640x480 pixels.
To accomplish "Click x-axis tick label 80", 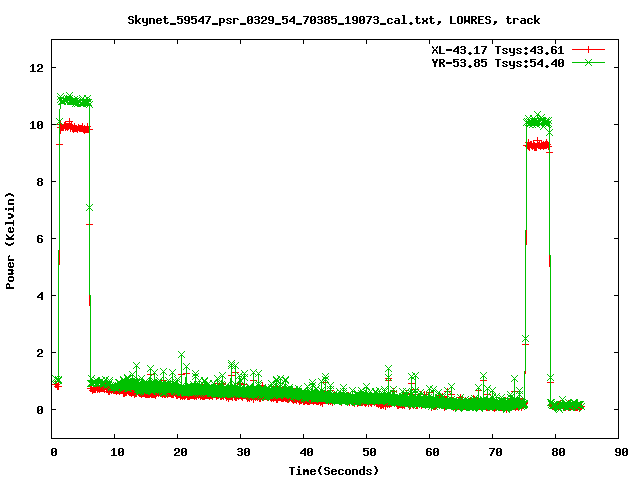I will (558, 452).
